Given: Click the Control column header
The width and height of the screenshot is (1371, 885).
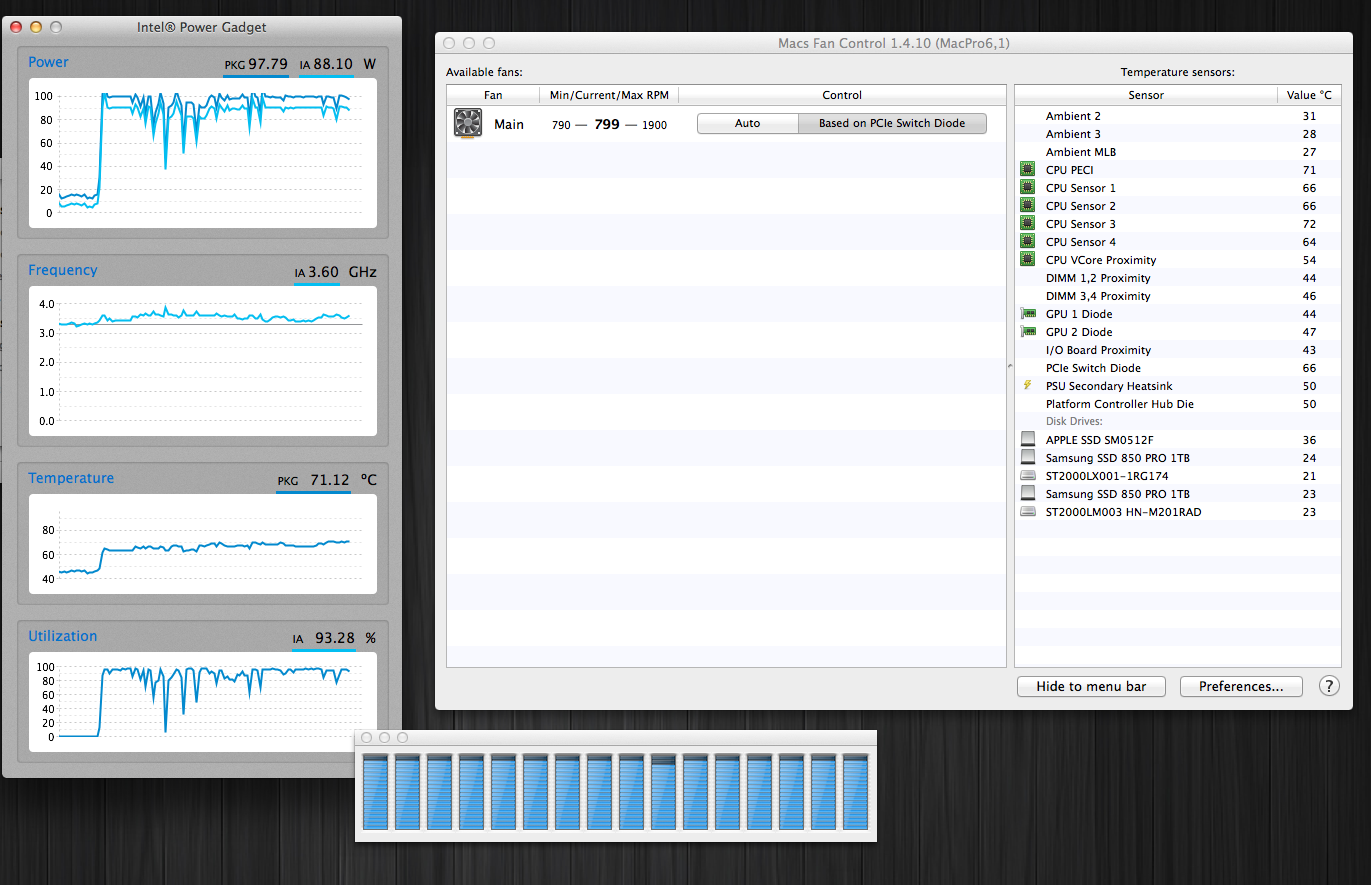Looking at the screenshot, I should pyautogui.click(x=842, y=95).
